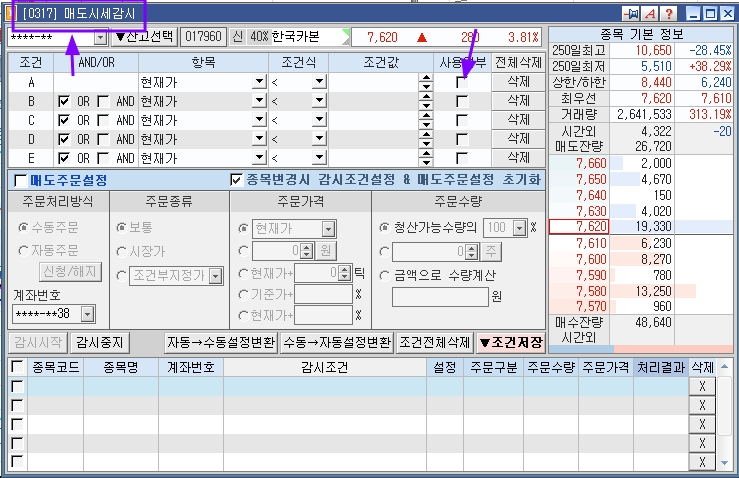
Task: Open the 잔고선택 balance selection button
Action: [x=144, y=37]
